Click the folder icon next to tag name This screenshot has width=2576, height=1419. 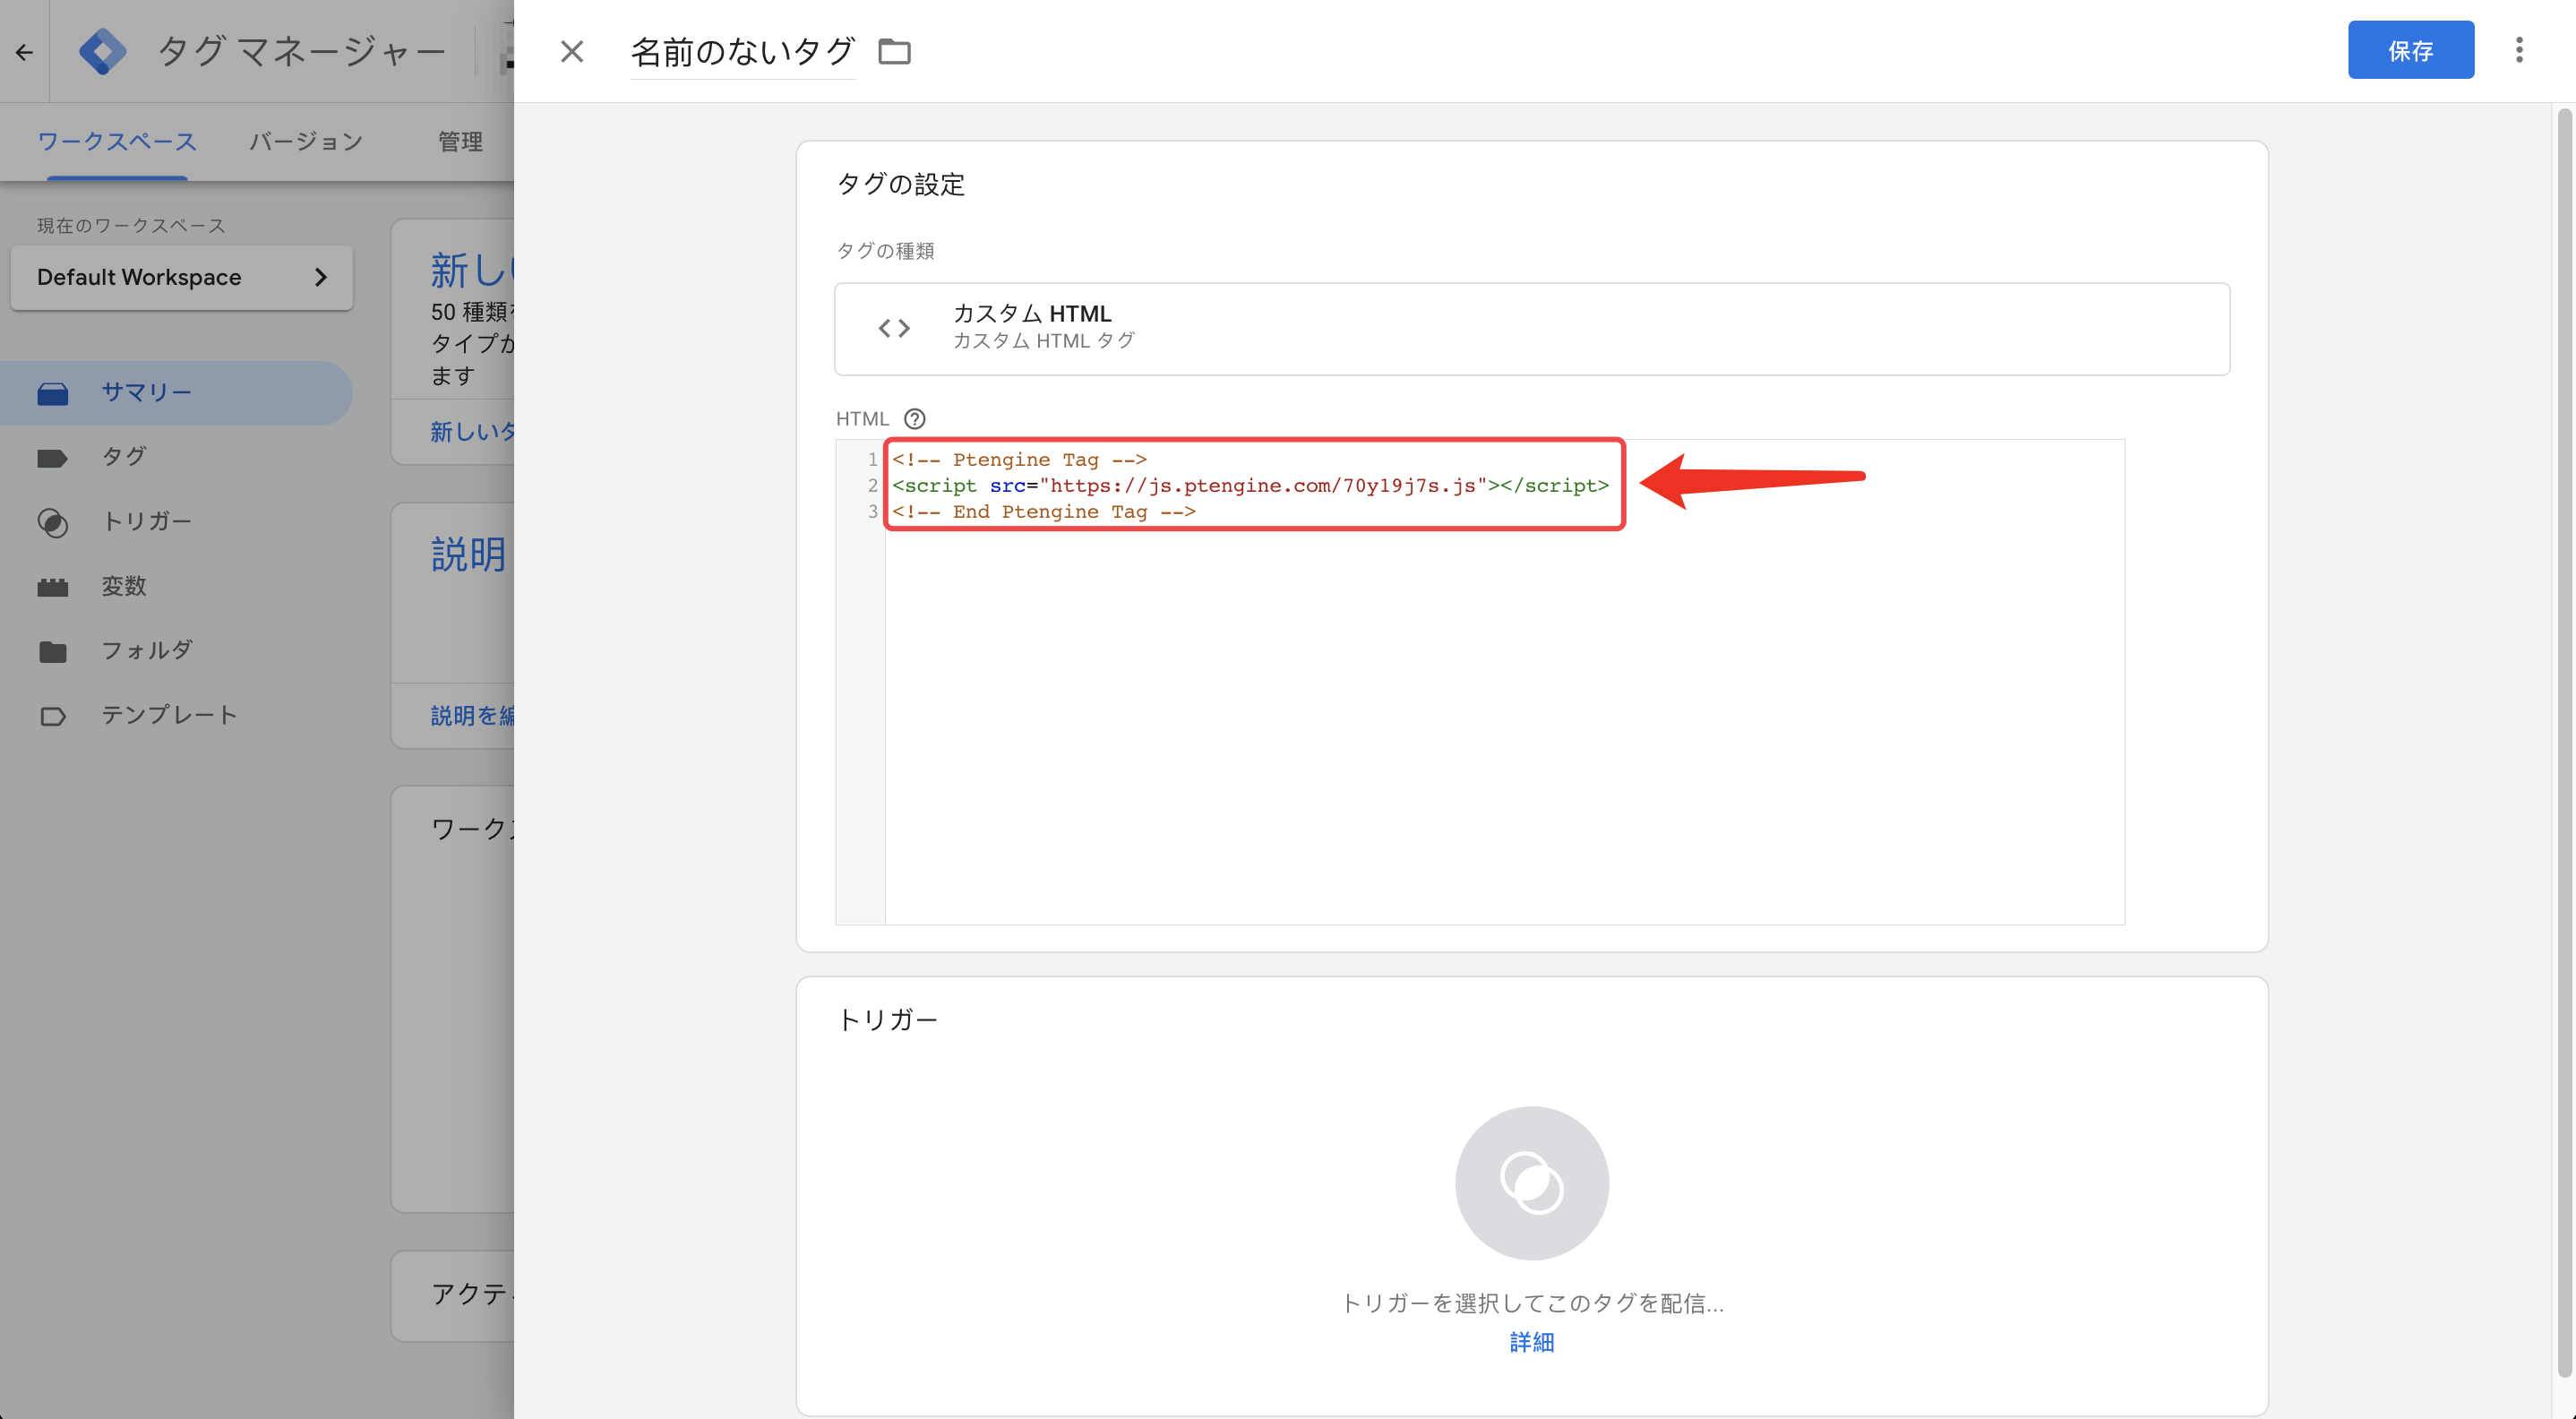coord(894,51)
